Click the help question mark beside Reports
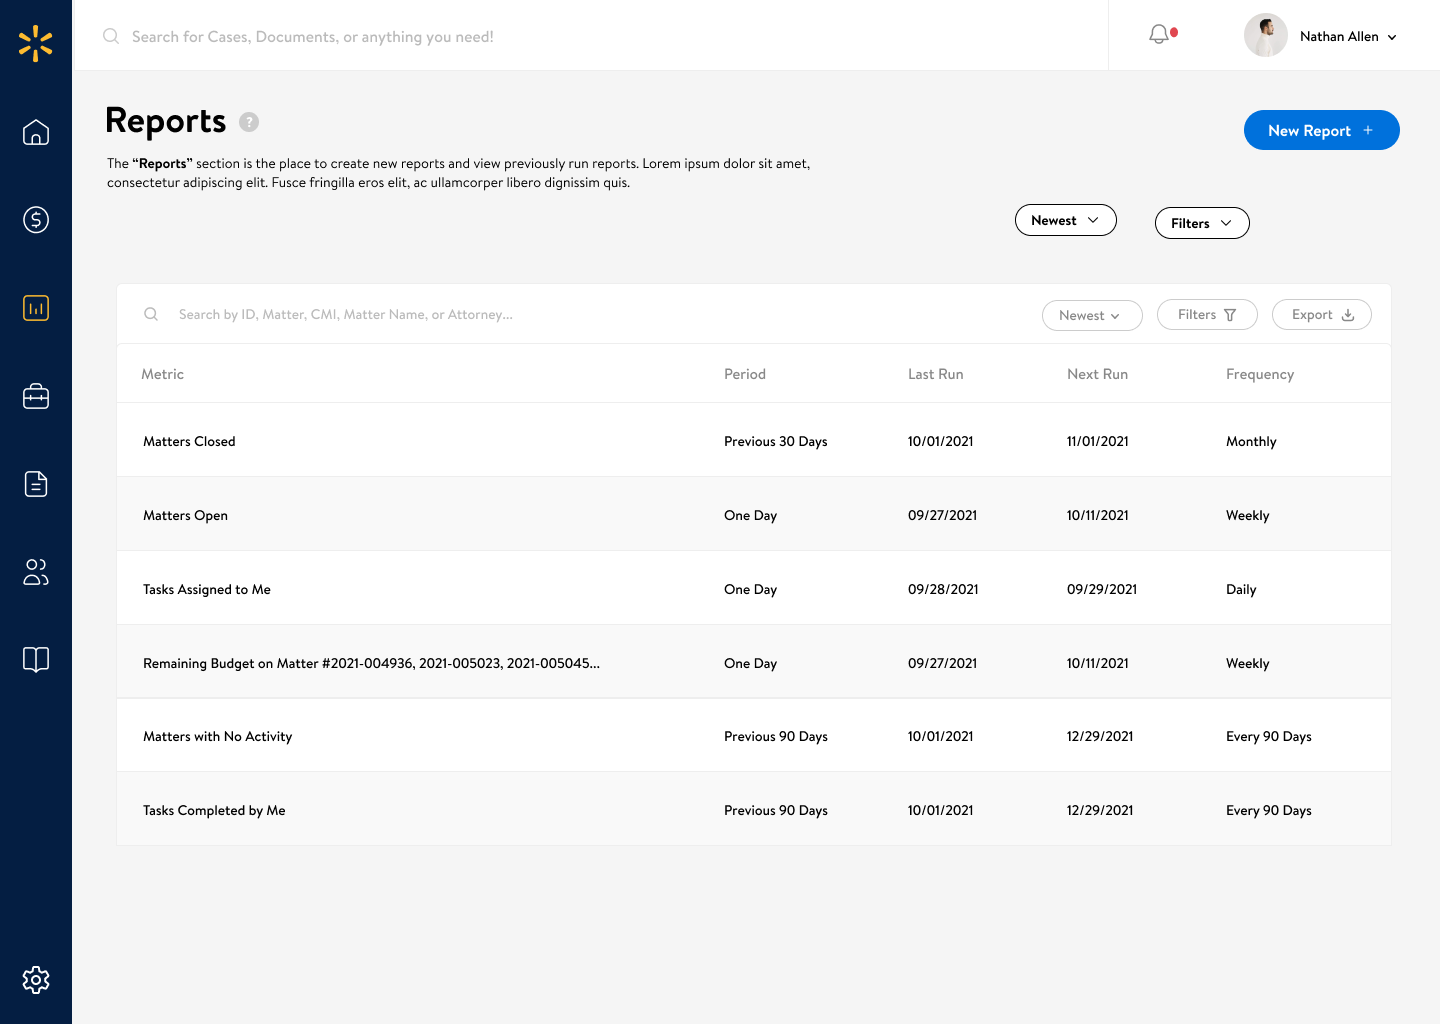Screen dimensions: 1440x1024 coord(249,122)
